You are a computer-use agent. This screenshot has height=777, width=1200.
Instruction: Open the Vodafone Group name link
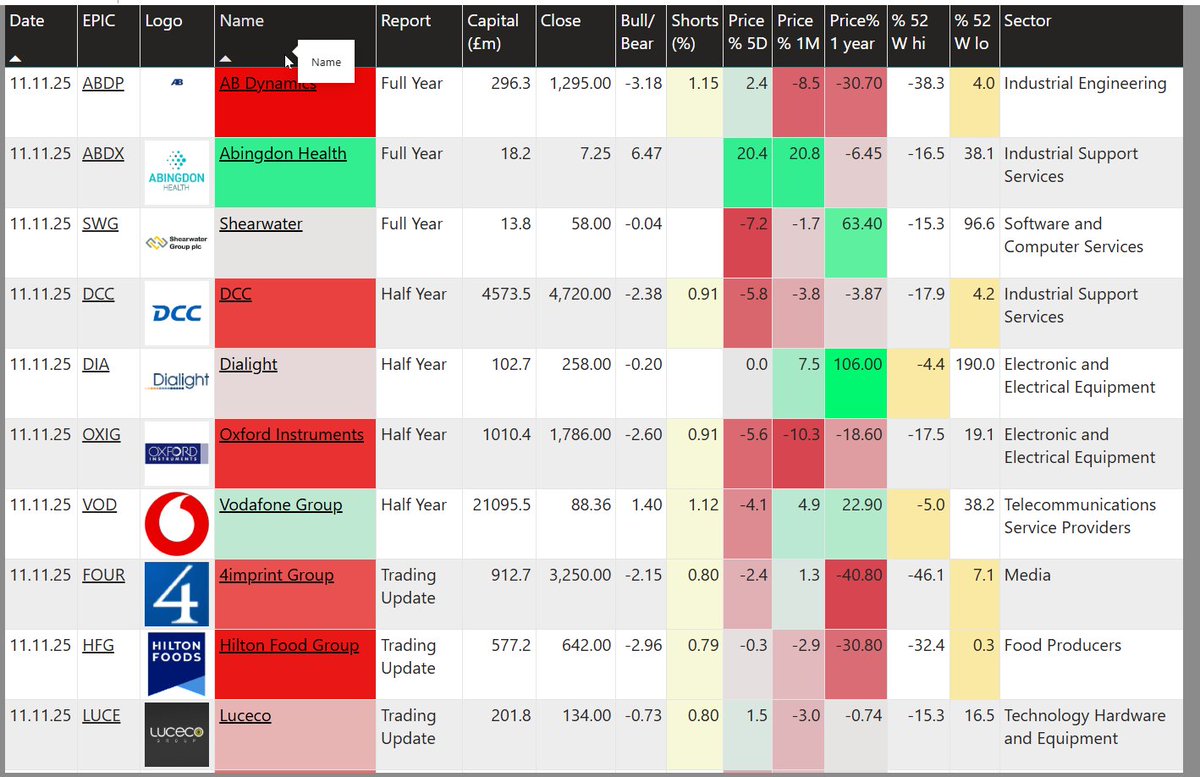pyautogui.click(x=281, y=505)
